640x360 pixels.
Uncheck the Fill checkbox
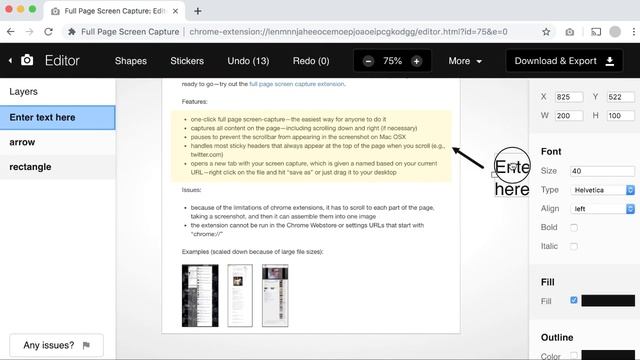point(574,300)
